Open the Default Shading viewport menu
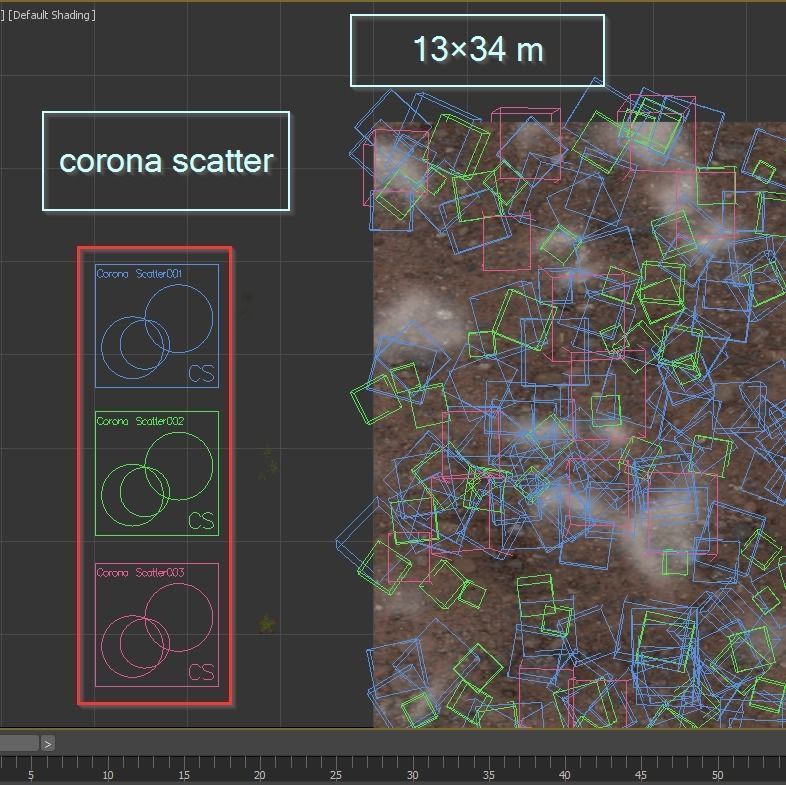Image resolution: width=786 pixels, height=785 pixels. point(52,15)
